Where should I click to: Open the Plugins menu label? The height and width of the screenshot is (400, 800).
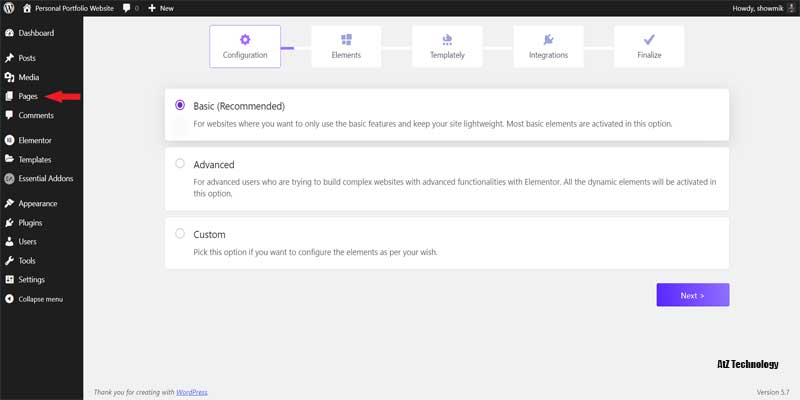(x=30, y=223)
